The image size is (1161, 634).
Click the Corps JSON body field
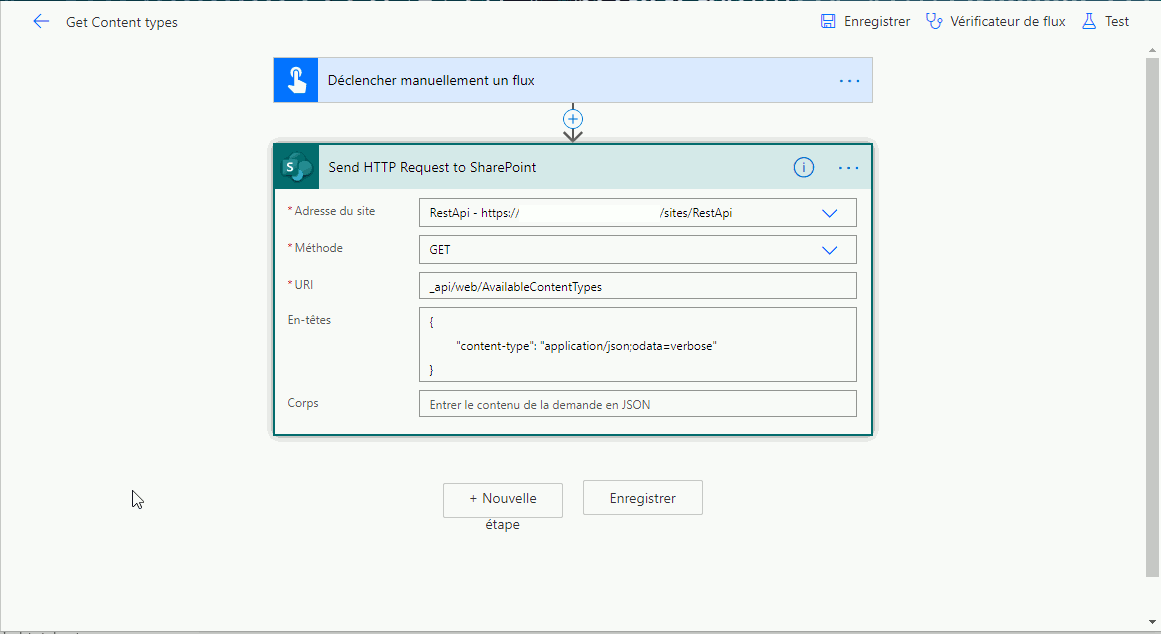coord(638,404)
